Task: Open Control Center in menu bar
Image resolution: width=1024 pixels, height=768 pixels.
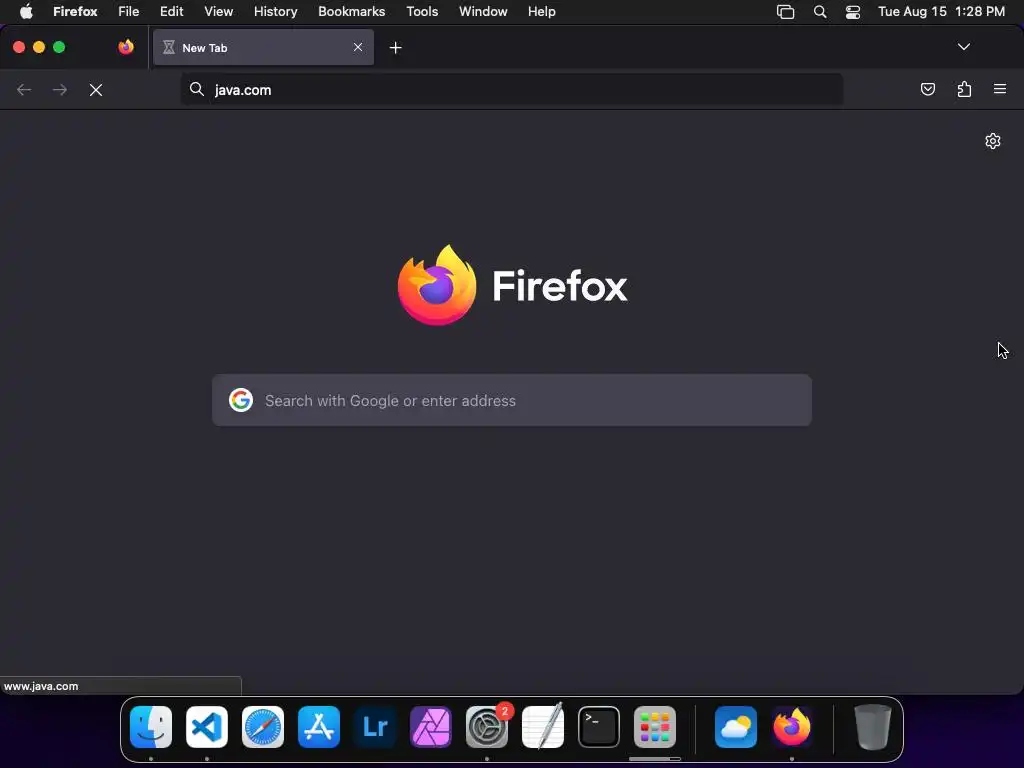Action: point(853,12)
